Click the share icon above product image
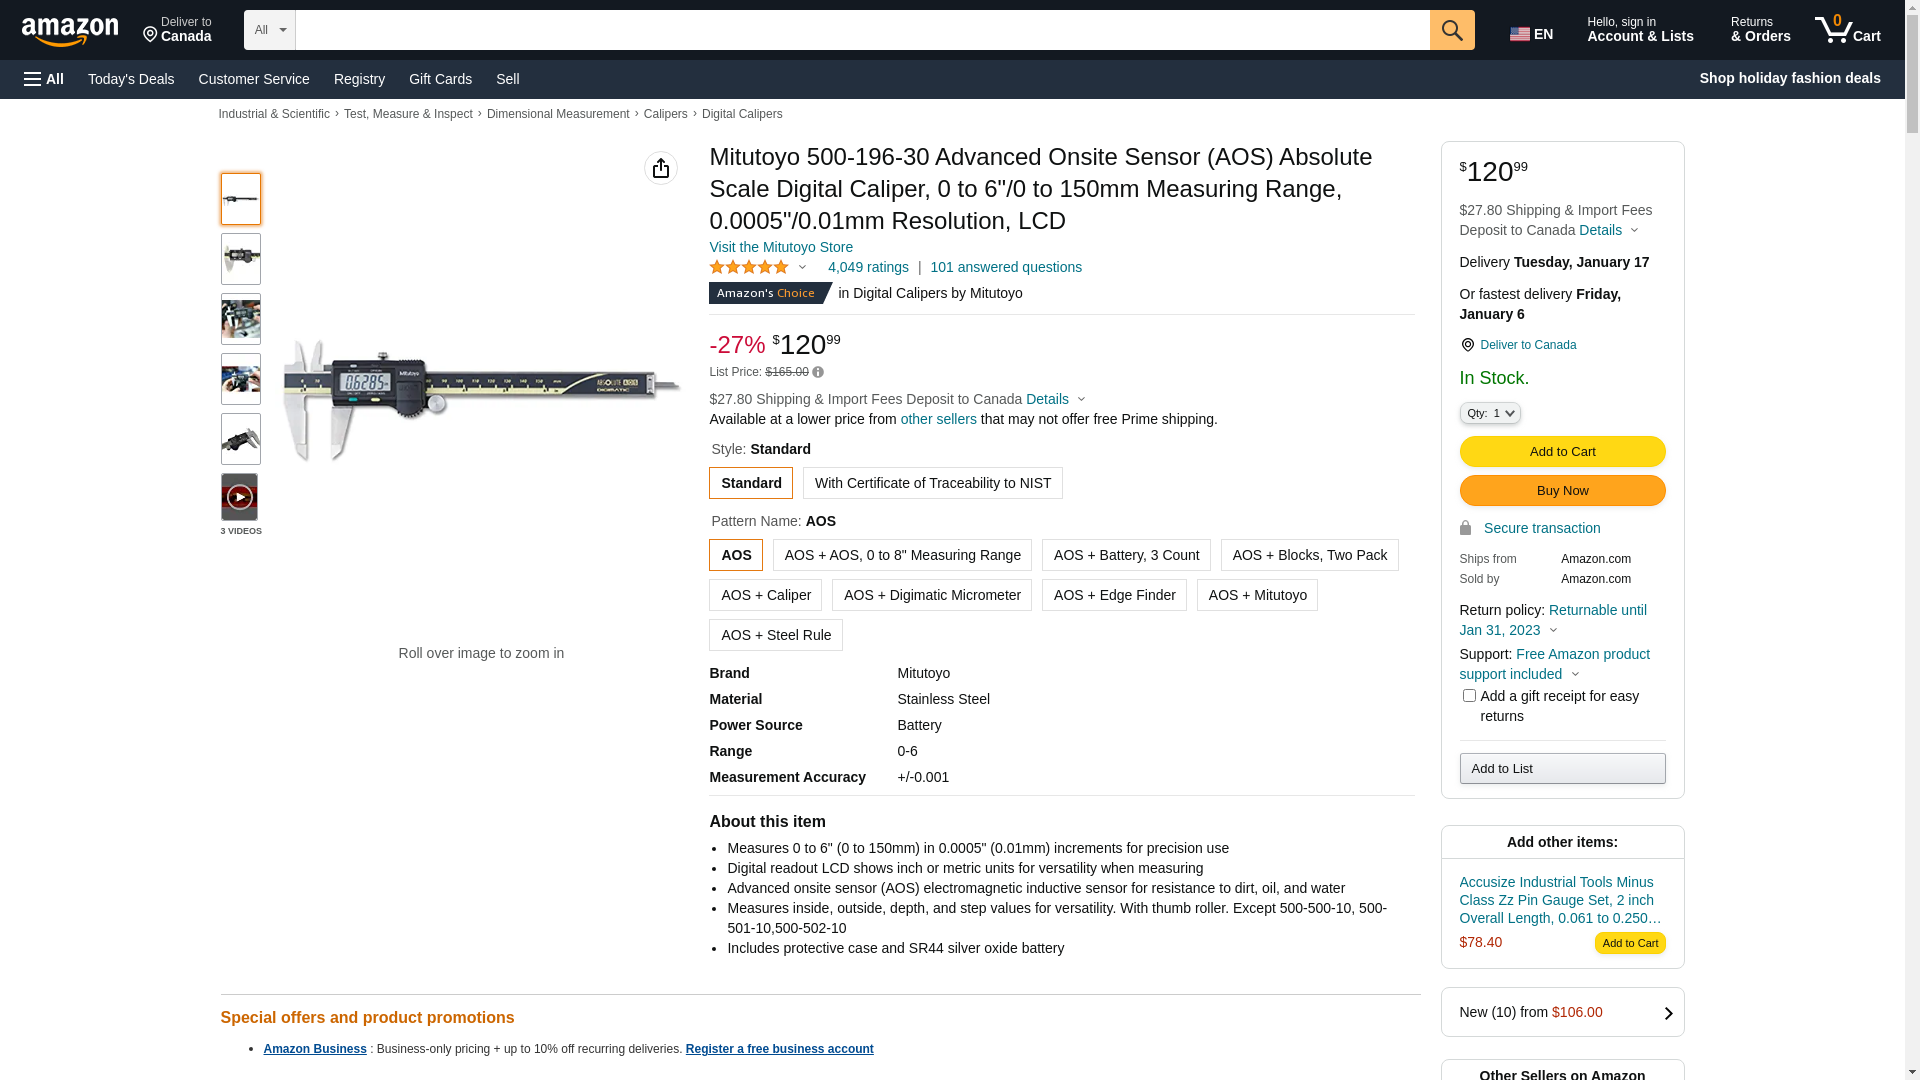Viewport: 1920px width, 1080px height. [661, 168]
